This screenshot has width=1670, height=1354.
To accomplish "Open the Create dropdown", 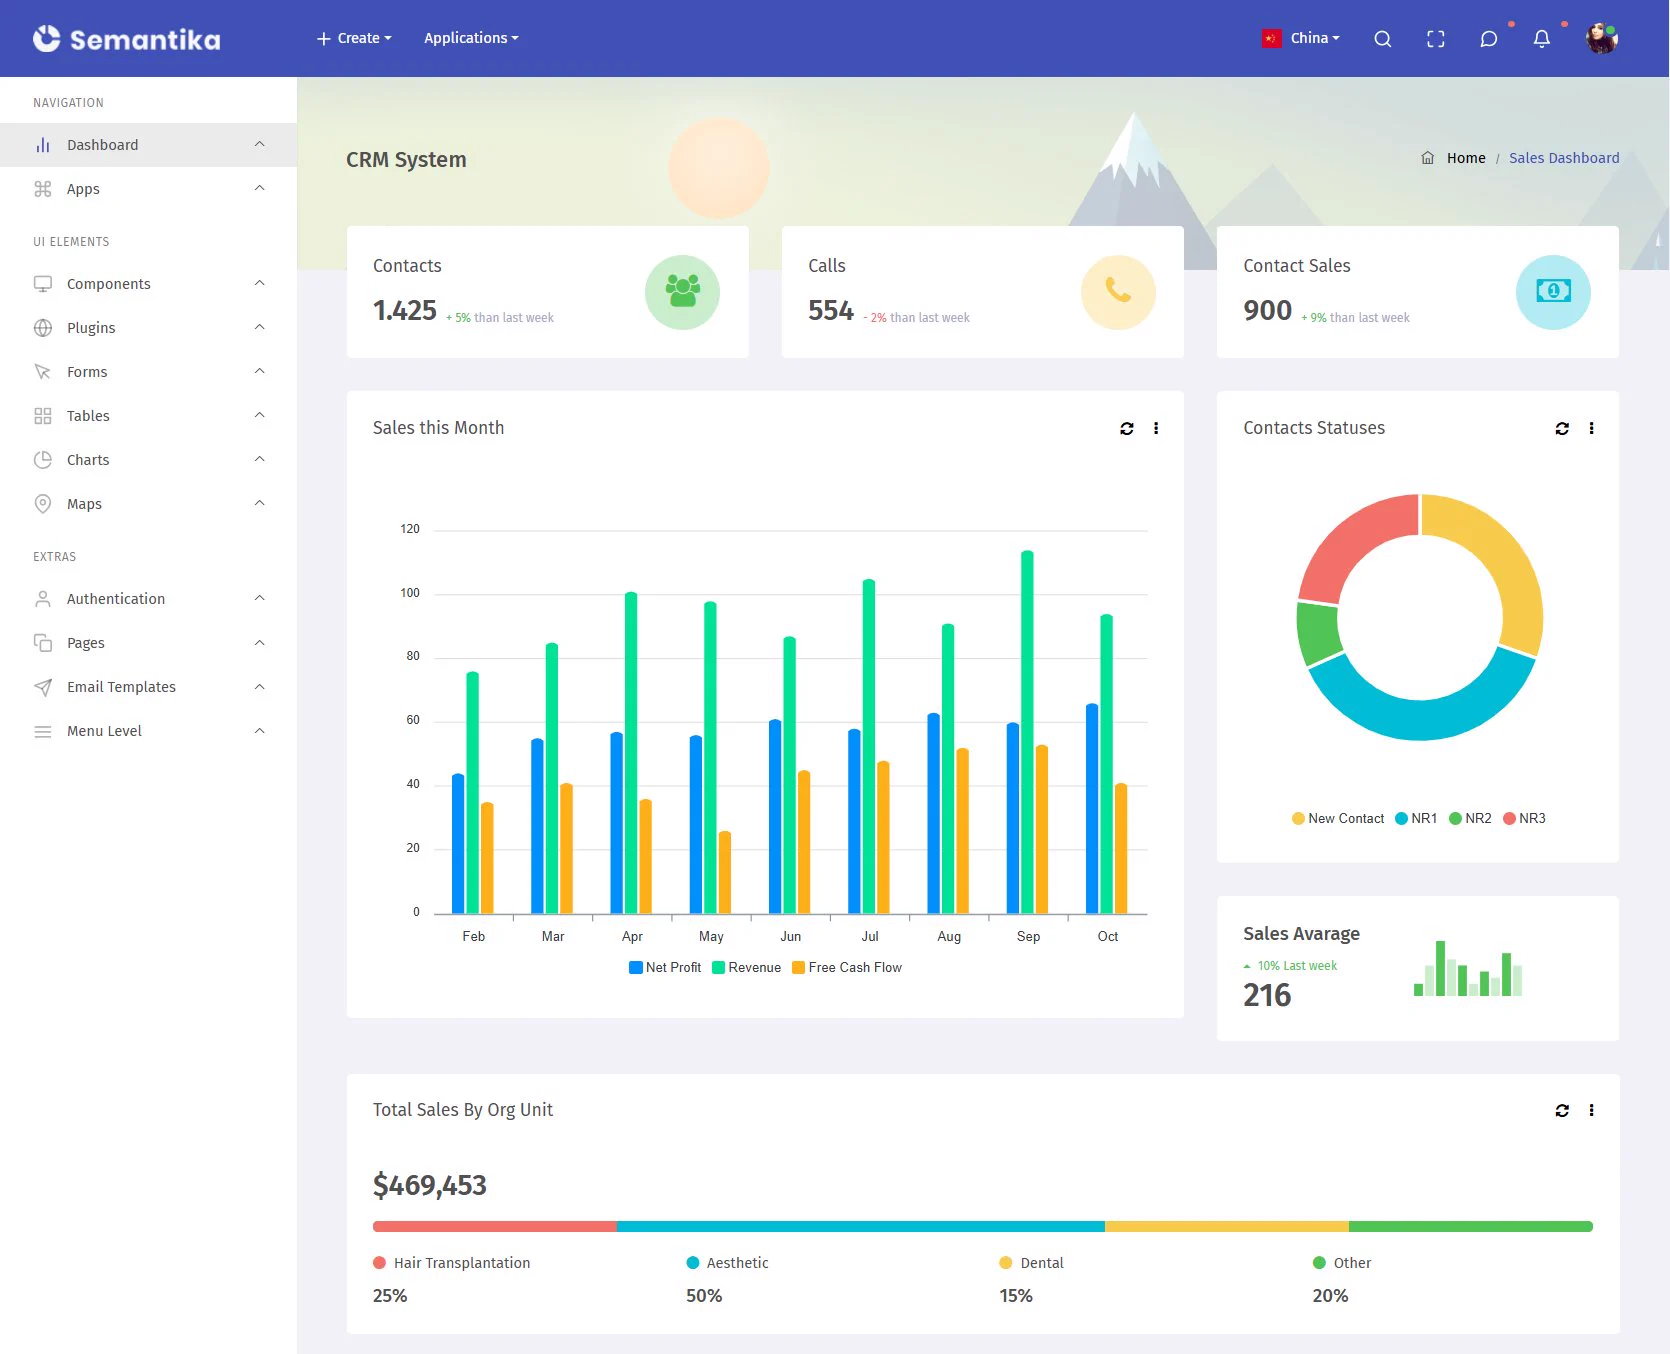I will (x=354, y=38).
